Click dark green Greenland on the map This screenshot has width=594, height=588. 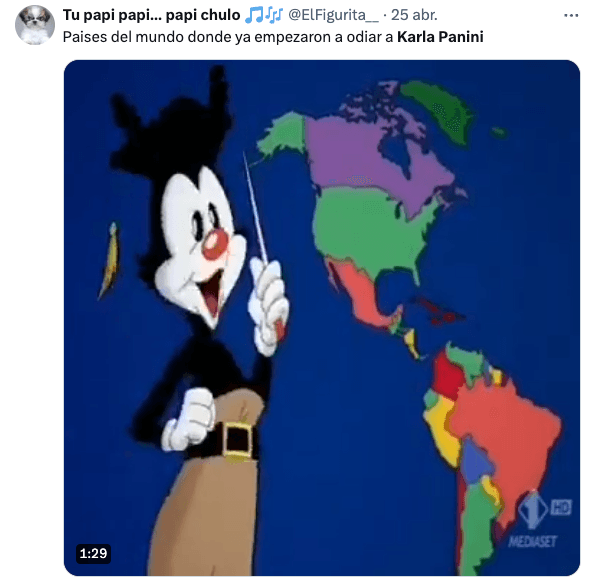point(439,108)
